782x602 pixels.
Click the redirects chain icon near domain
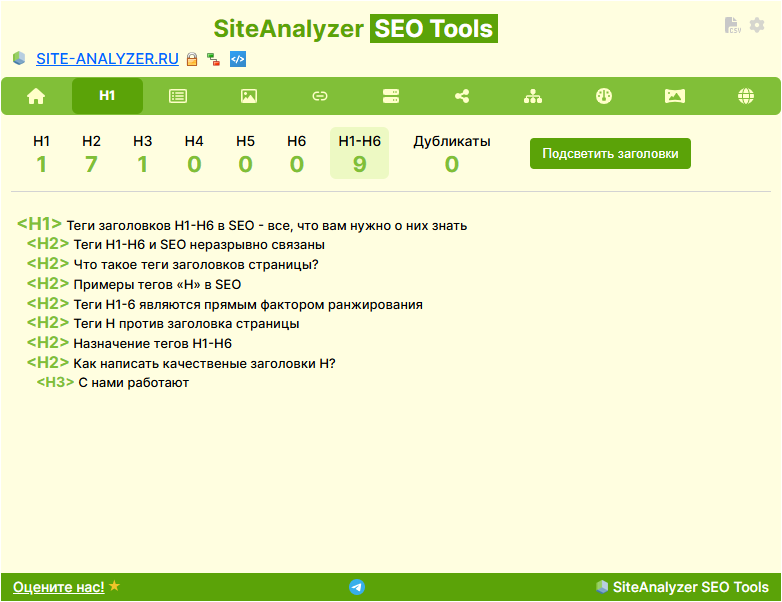click(213, 59)
